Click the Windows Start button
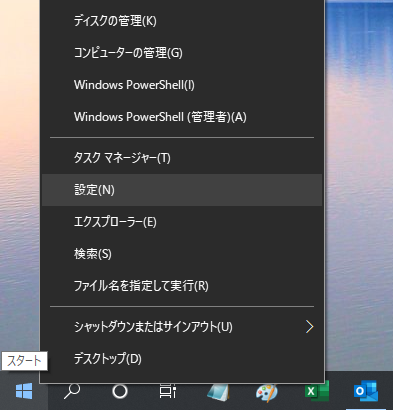This screenshot has width=393, height=410. tap(24, 391)
